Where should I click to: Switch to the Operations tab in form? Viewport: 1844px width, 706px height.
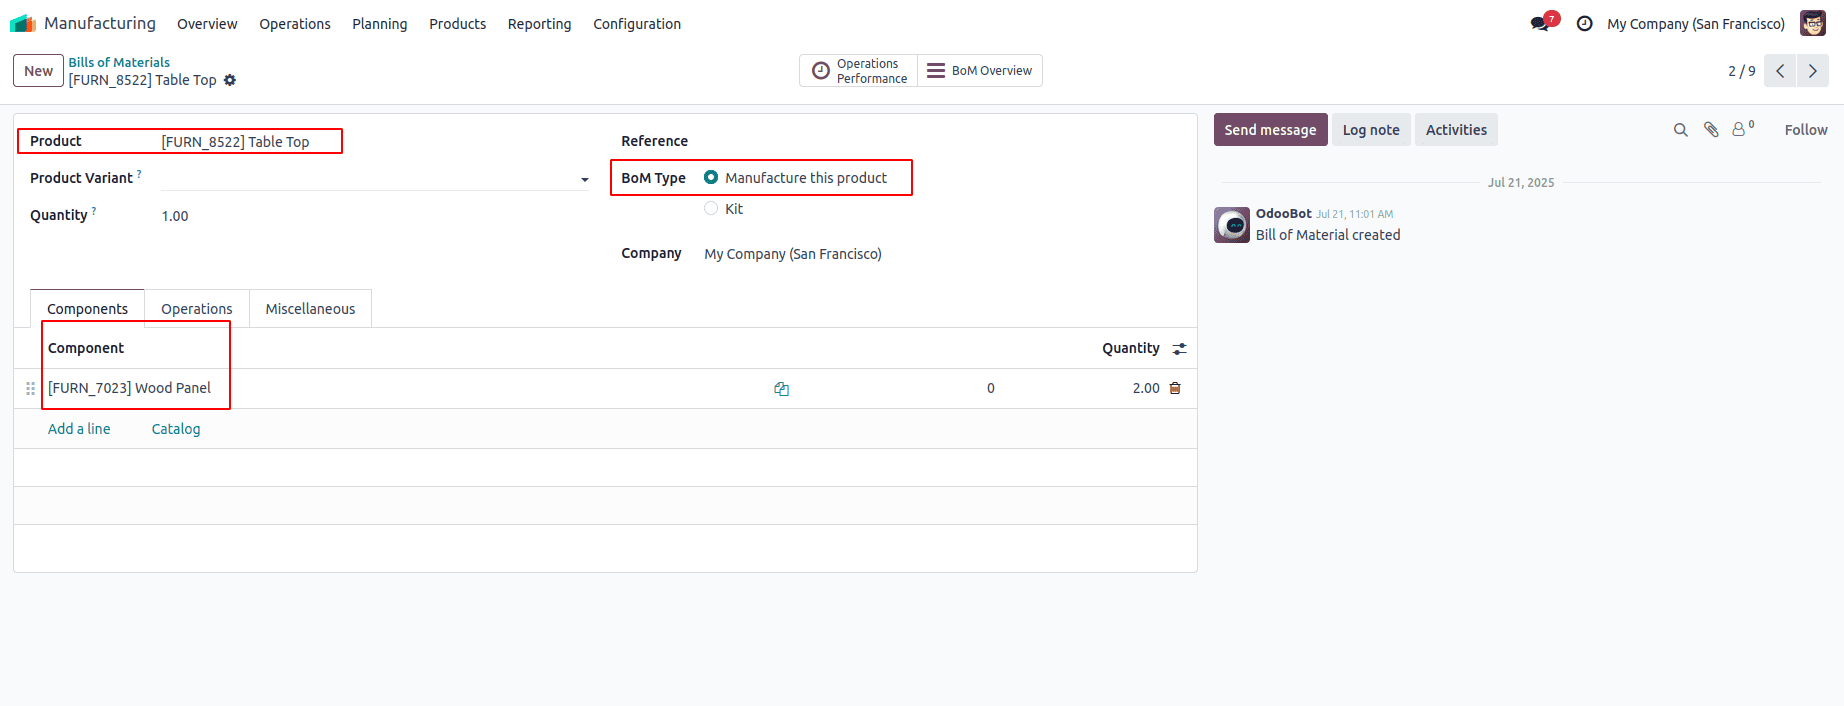(x=197, y=309)
